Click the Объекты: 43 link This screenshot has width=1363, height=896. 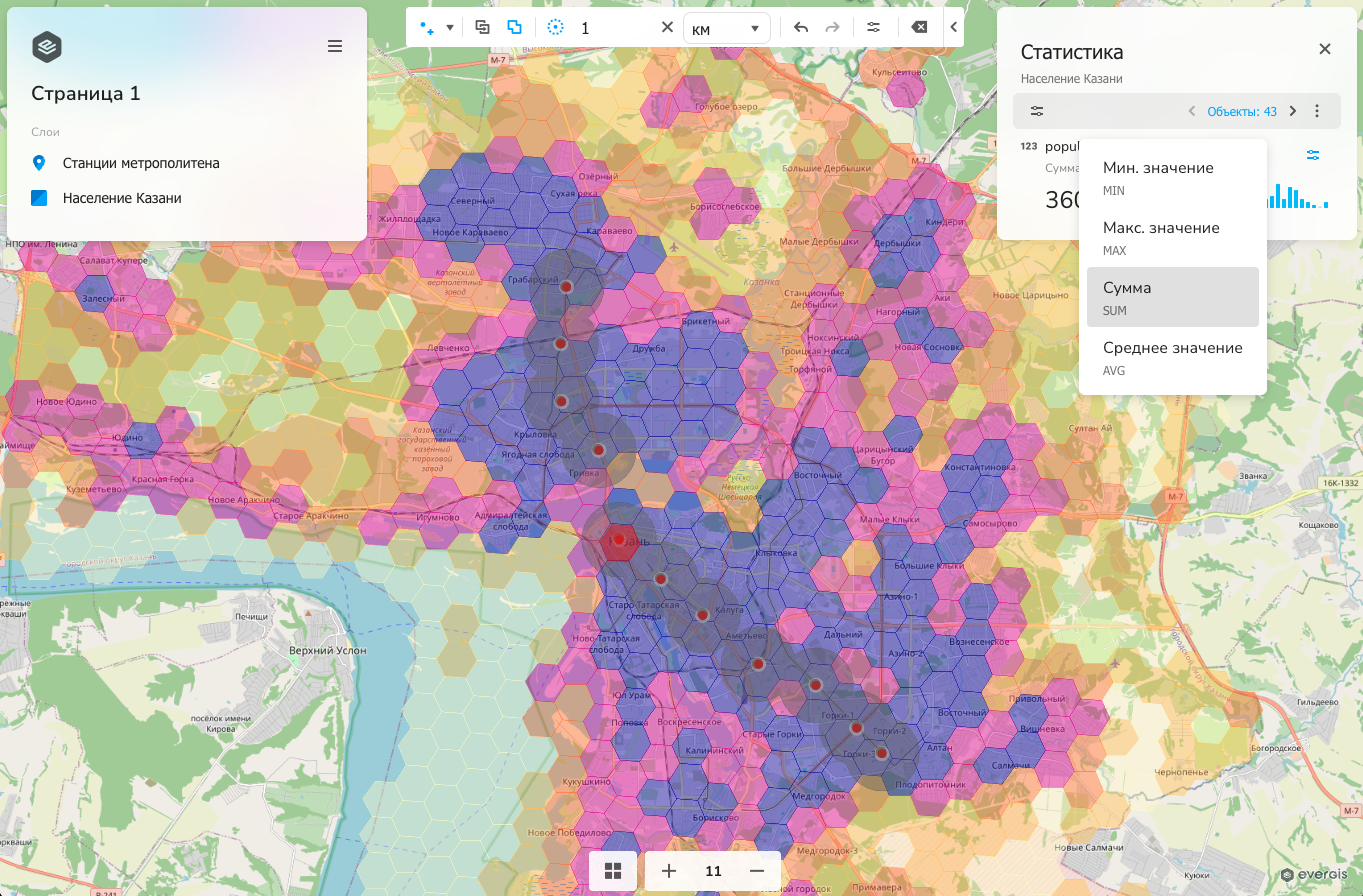tap(1242, 112)
